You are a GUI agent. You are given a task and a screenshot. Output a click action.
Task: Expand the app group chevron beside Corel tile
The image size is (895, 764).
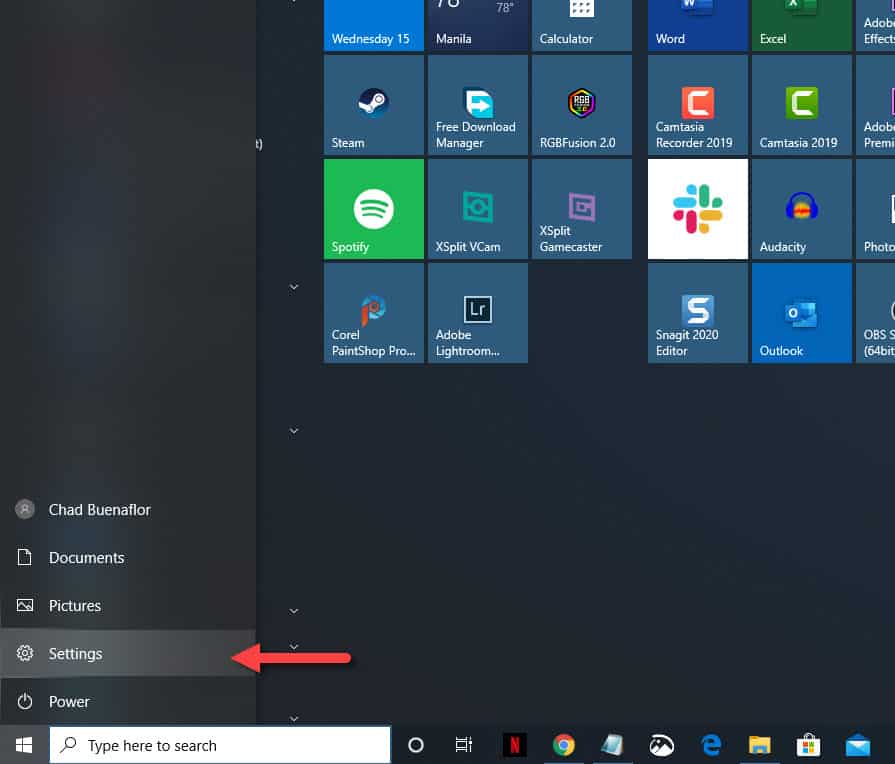click(294, 287)
